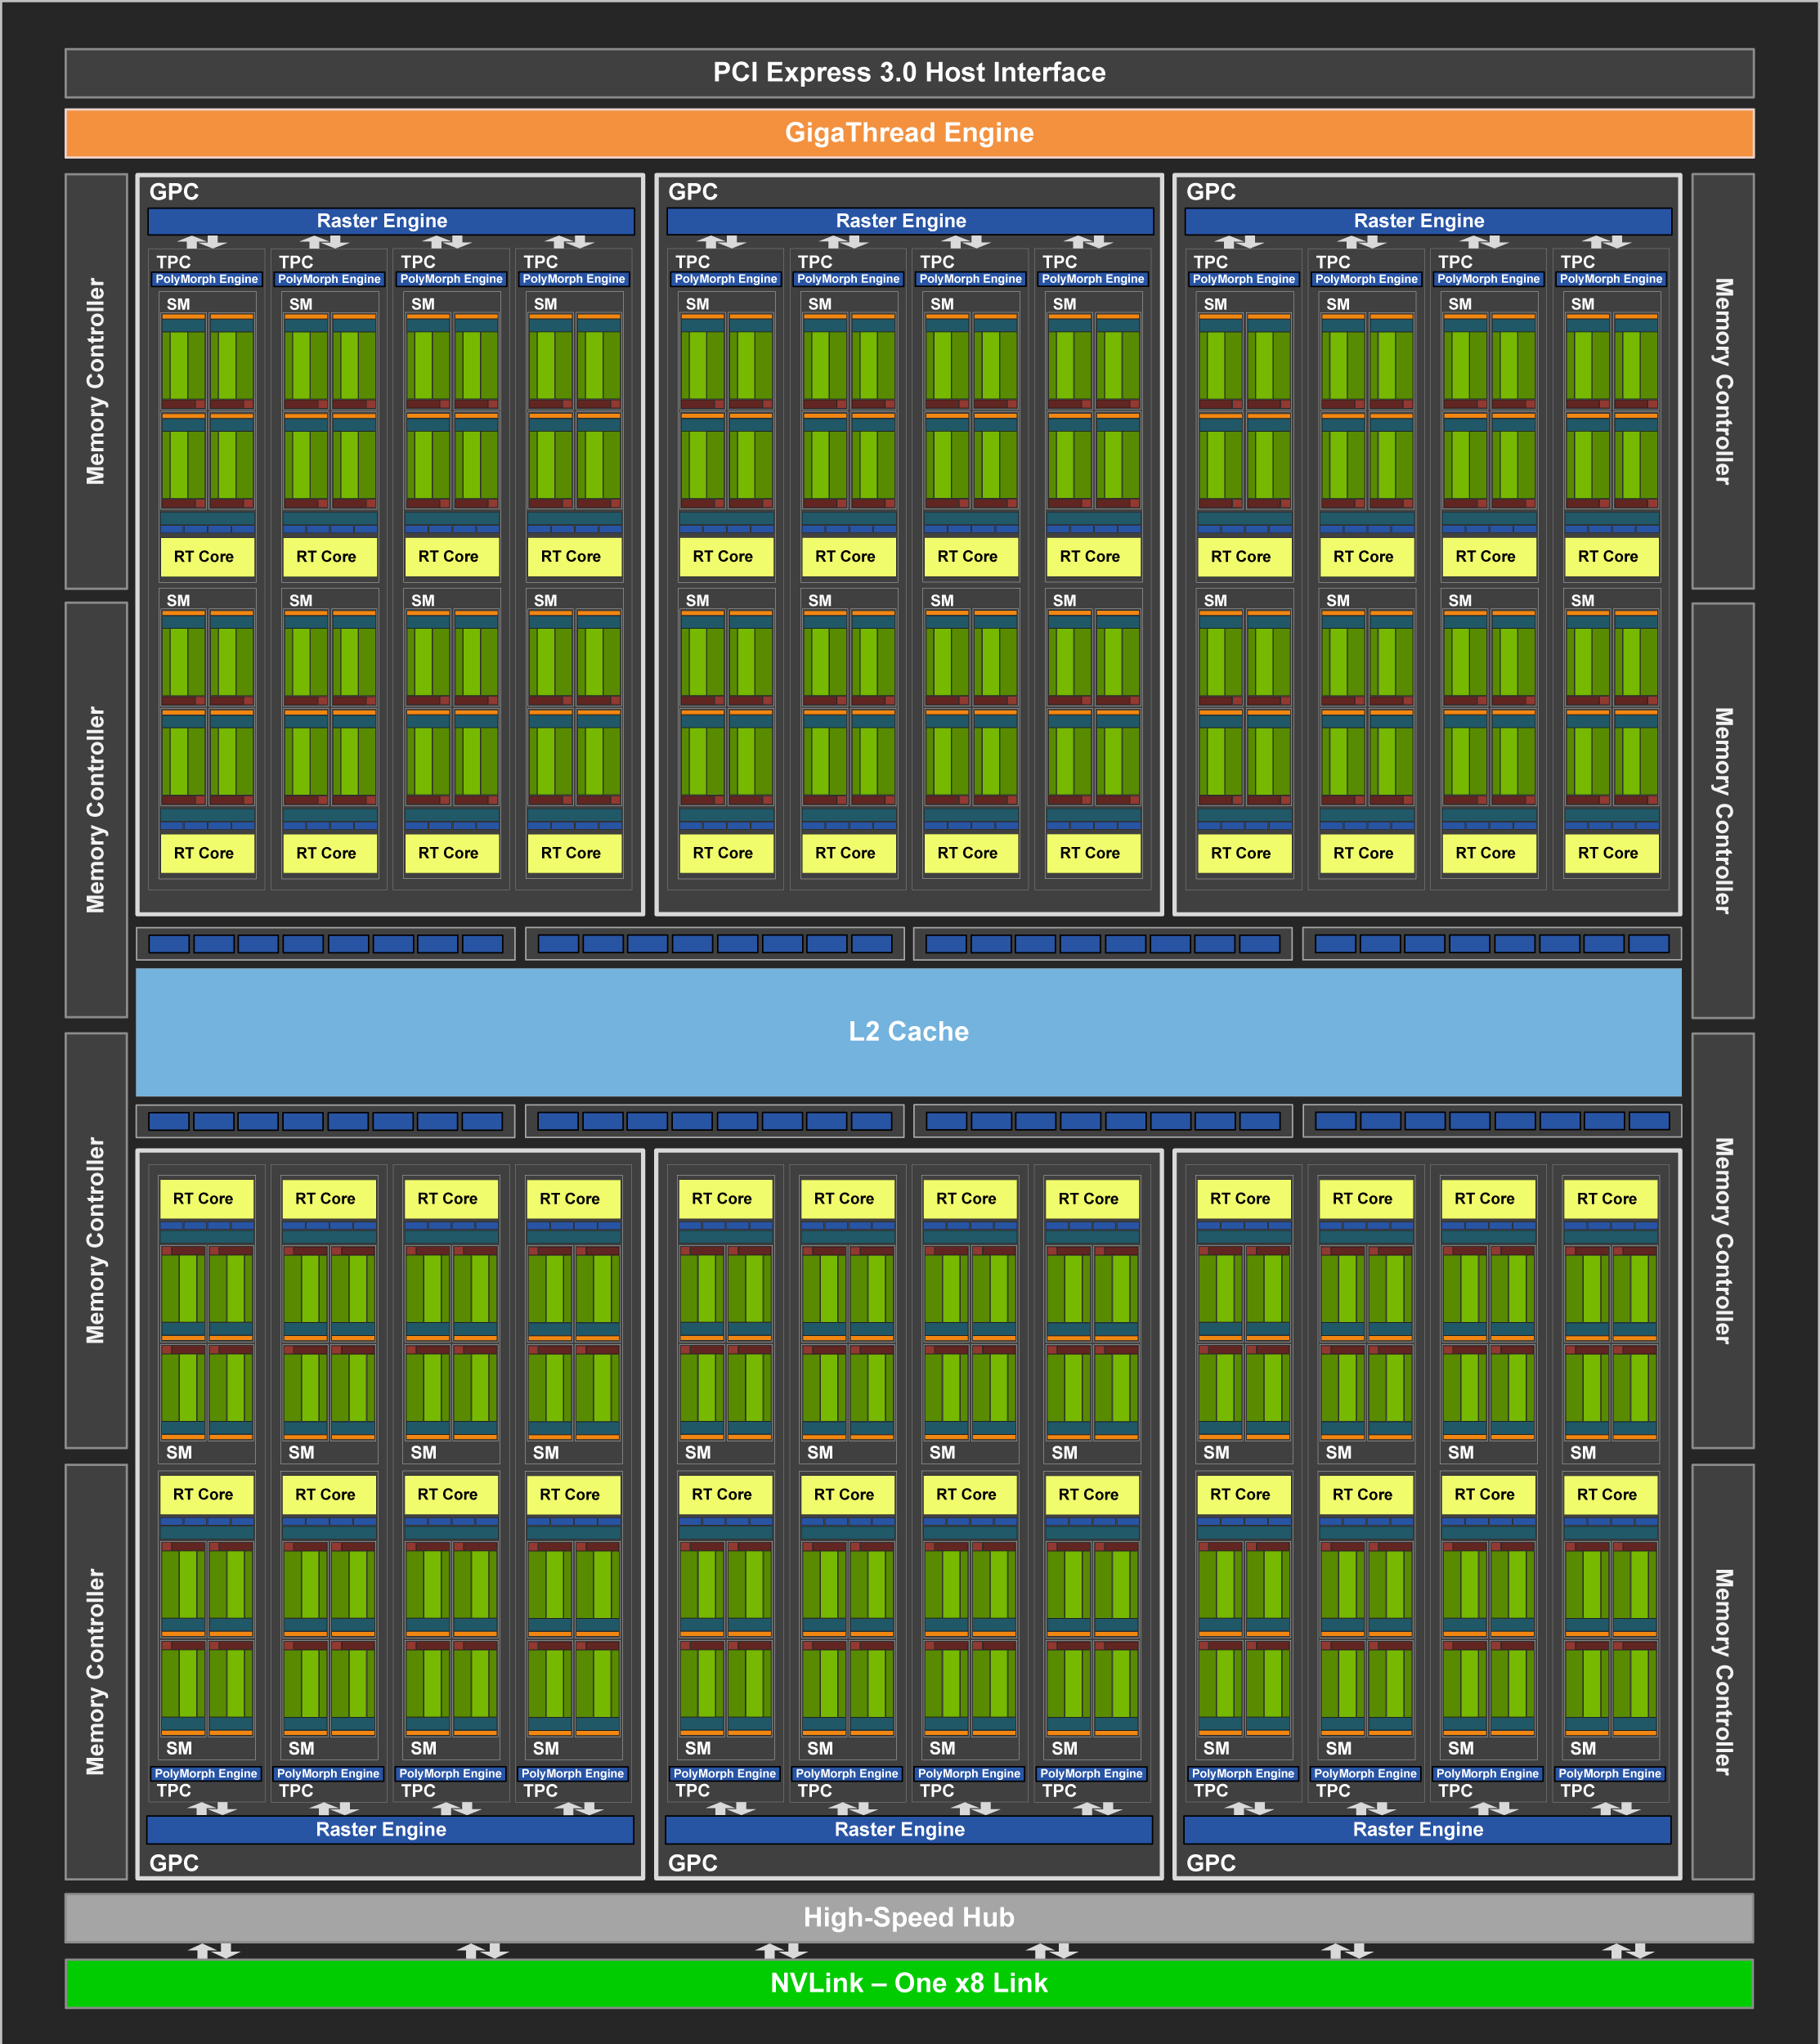1820x2044 pixels.
Task: Select a PolyMorph Engine label in top-right GPC
Action: [1243, 279]
